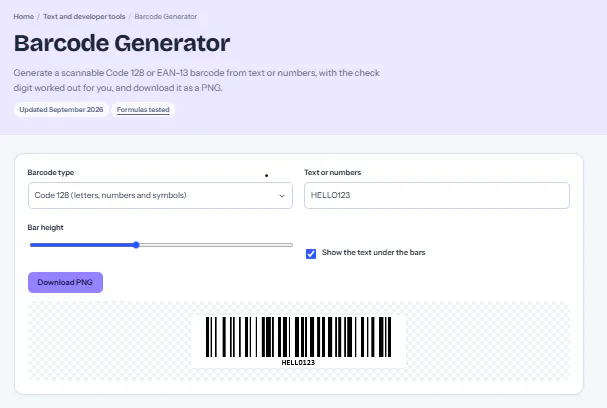Click the HELLO123 caption under barcode

(298, 363)
